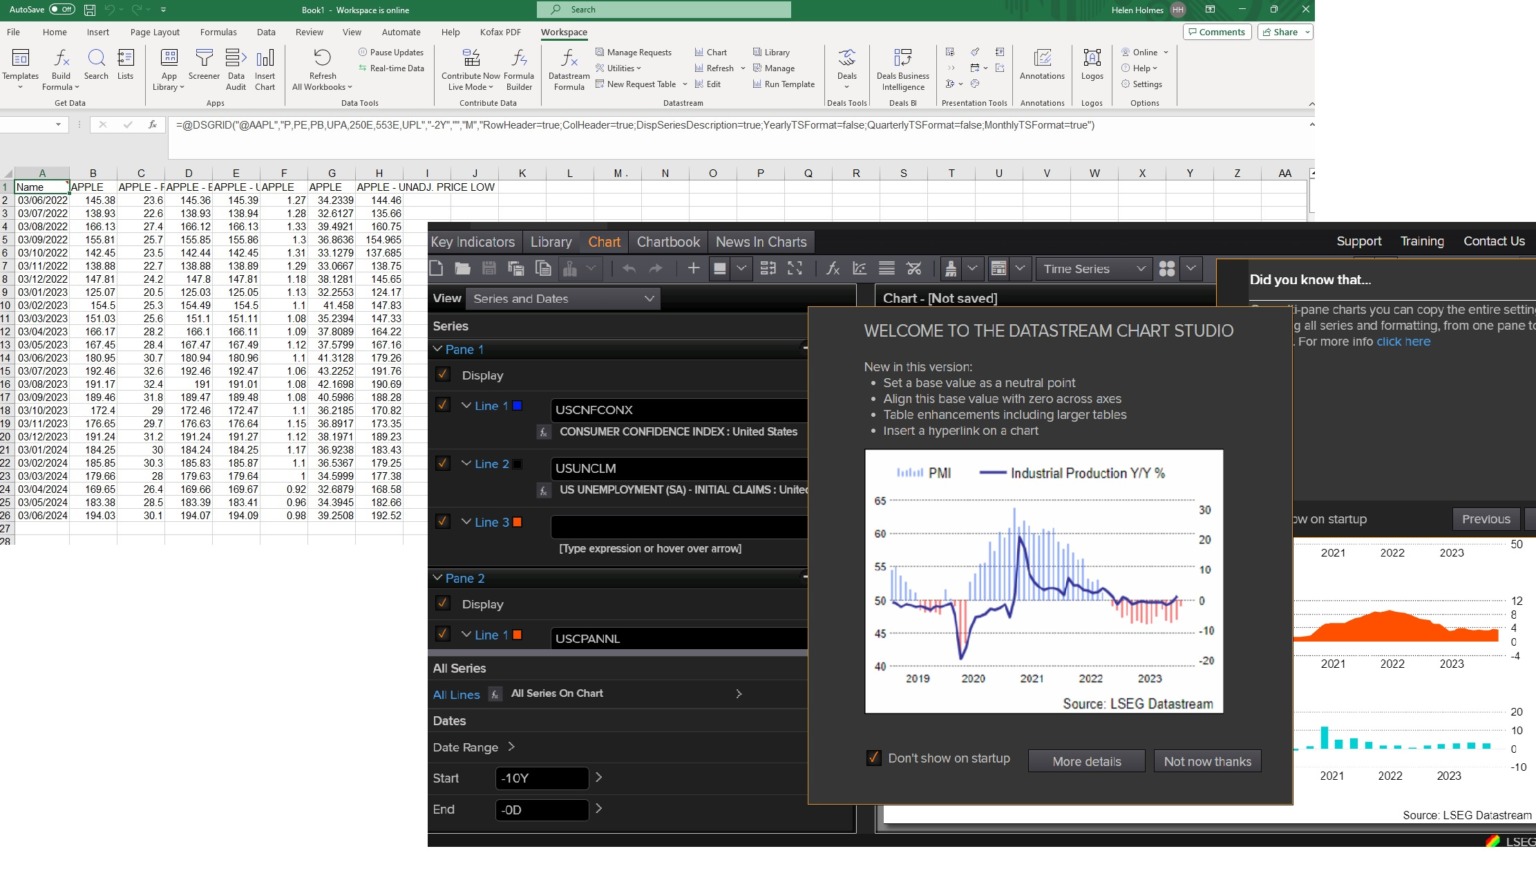Uncheck the Pane 1 Display checkbox
Viewport: 1536px width, 869px height.
coord(443,375)
